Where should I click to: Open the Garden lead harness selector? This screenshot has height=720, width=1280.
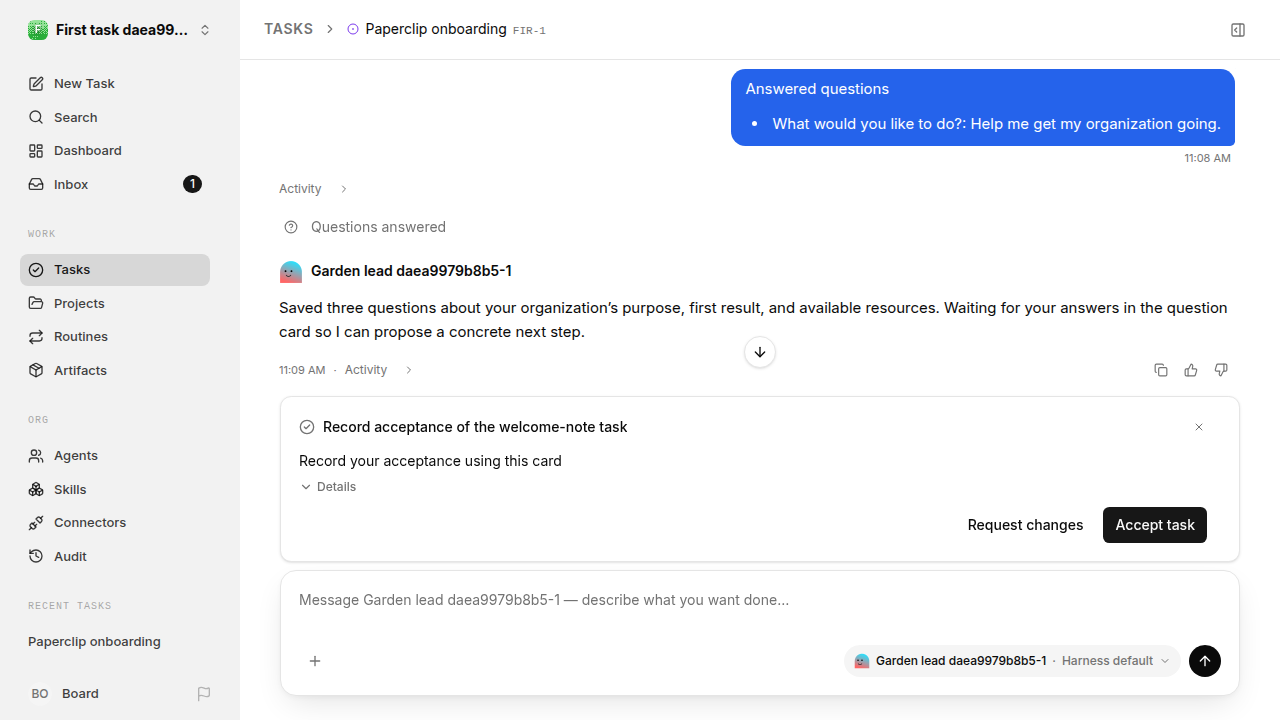(1012, 661)
